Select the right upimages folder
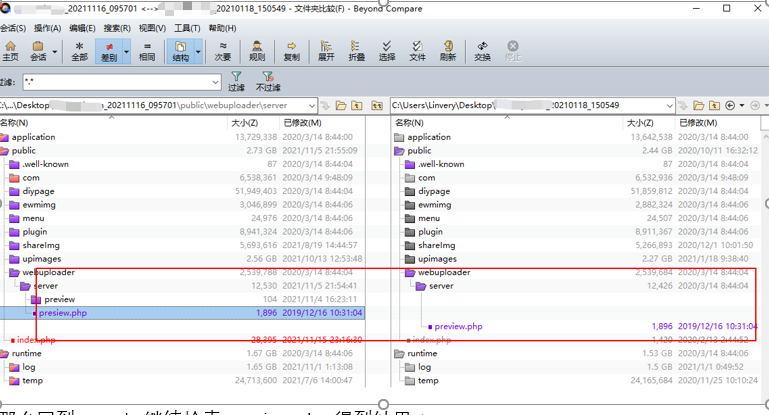 click(437, 259)
